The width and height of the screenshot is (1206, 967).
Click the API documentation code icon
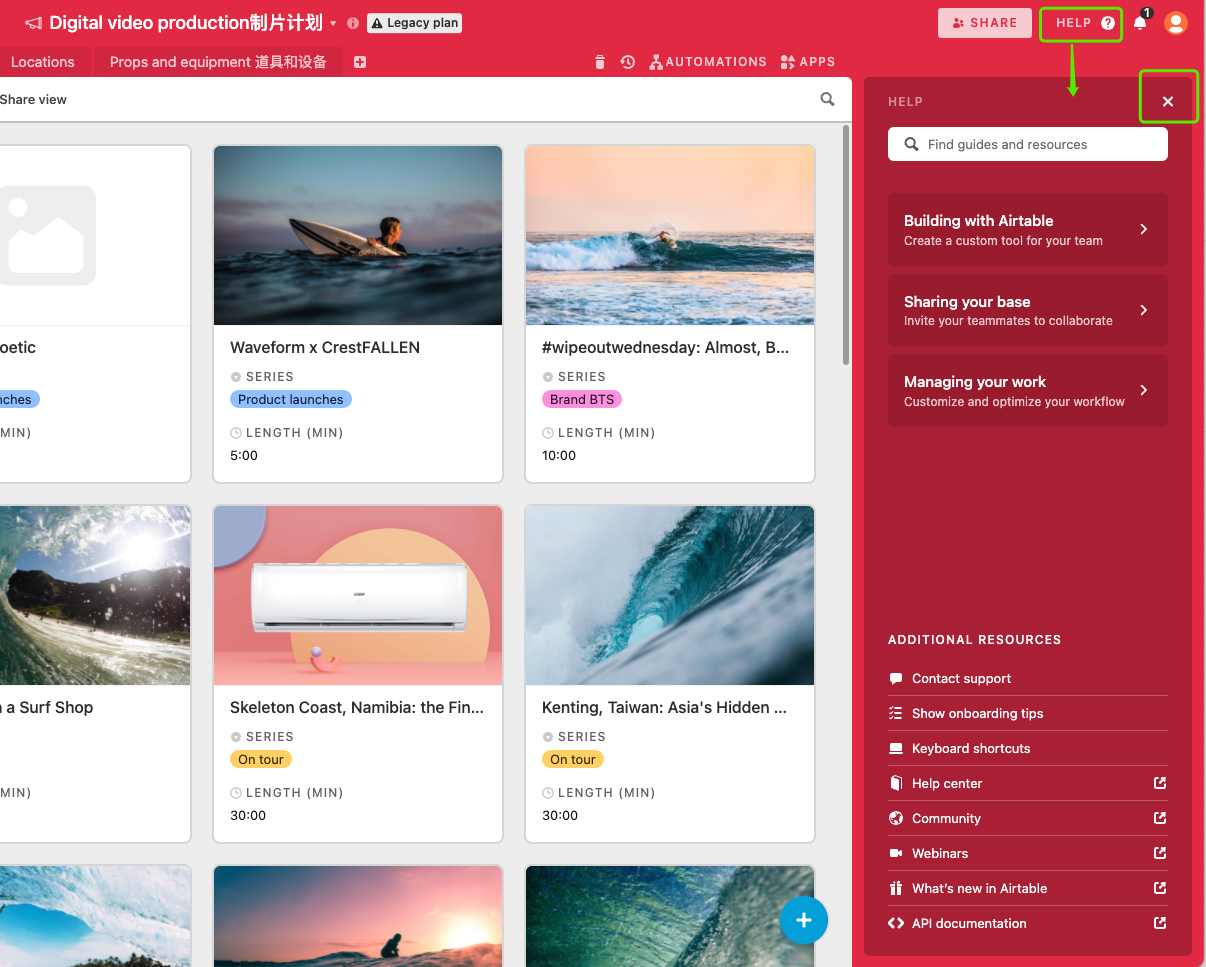pyautogui.click(x=896, y=923)
